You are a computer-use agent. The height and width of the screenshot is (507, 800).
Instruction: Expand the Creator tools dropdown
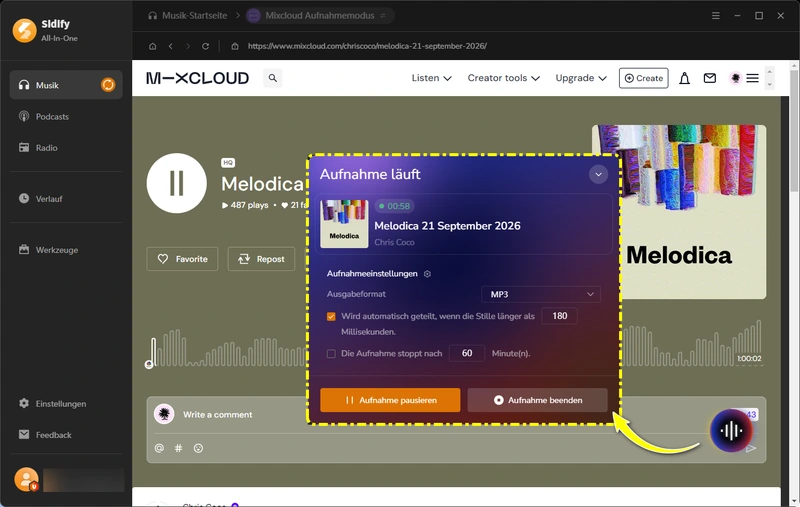[x=504, y=78]
